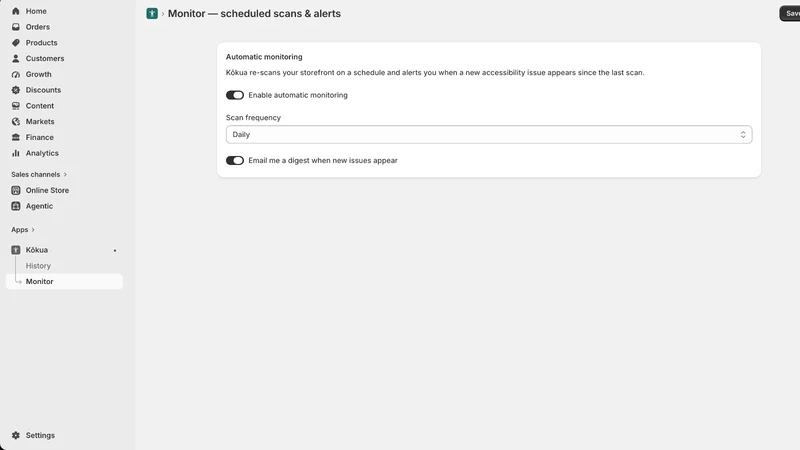Click the Products tag icon

coord(16,42)
